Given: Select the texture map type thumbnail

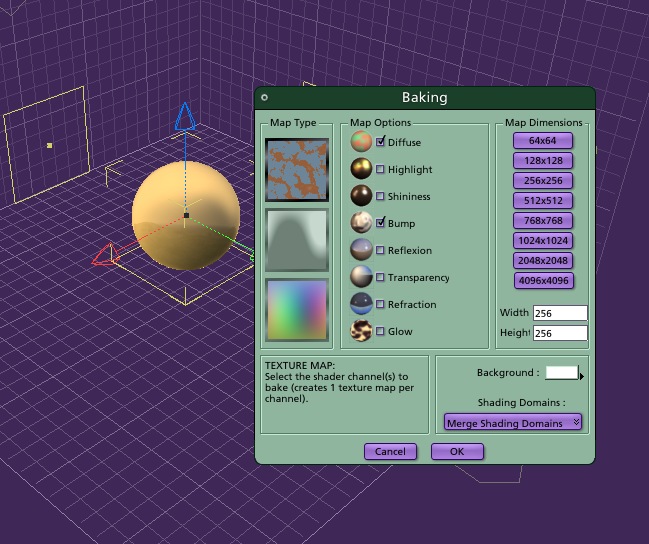Looking at the screenshot, I should (297, 170).
